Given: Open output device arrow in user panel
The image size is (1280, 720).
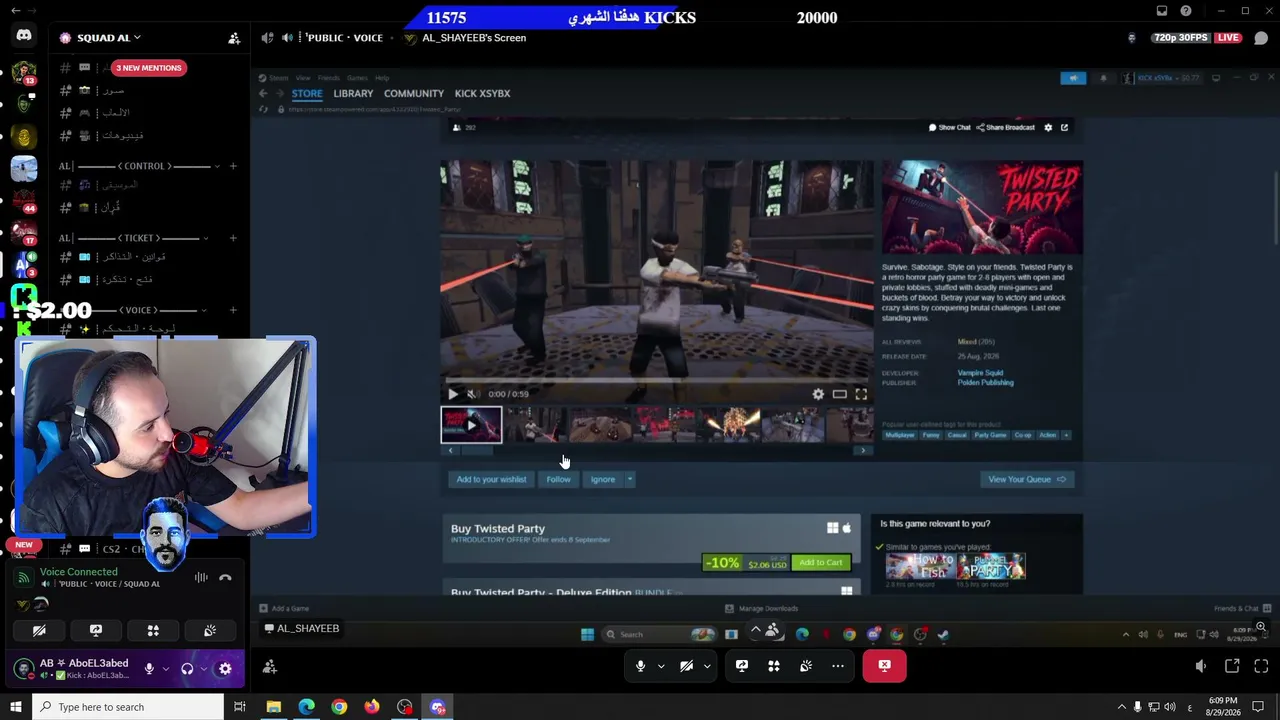Looking at the screenshot, I should (x=203, y=669).
